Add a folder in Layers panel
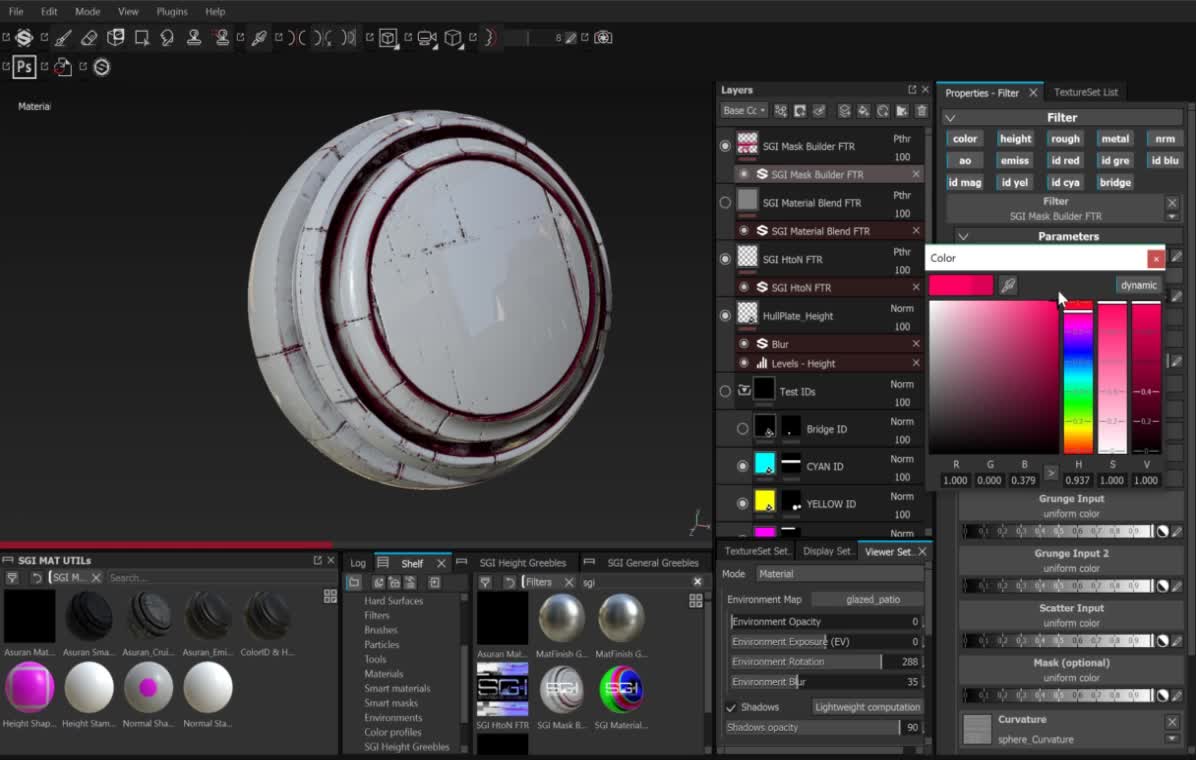The height and width of the screenshot is (760, 1196). tap(902, 111)
